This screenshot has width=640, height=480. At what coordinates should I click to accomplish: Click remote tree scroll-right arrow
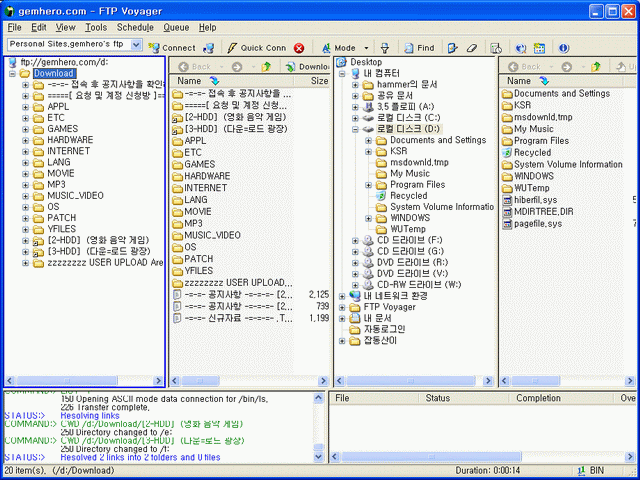click(x=158, y=381)
